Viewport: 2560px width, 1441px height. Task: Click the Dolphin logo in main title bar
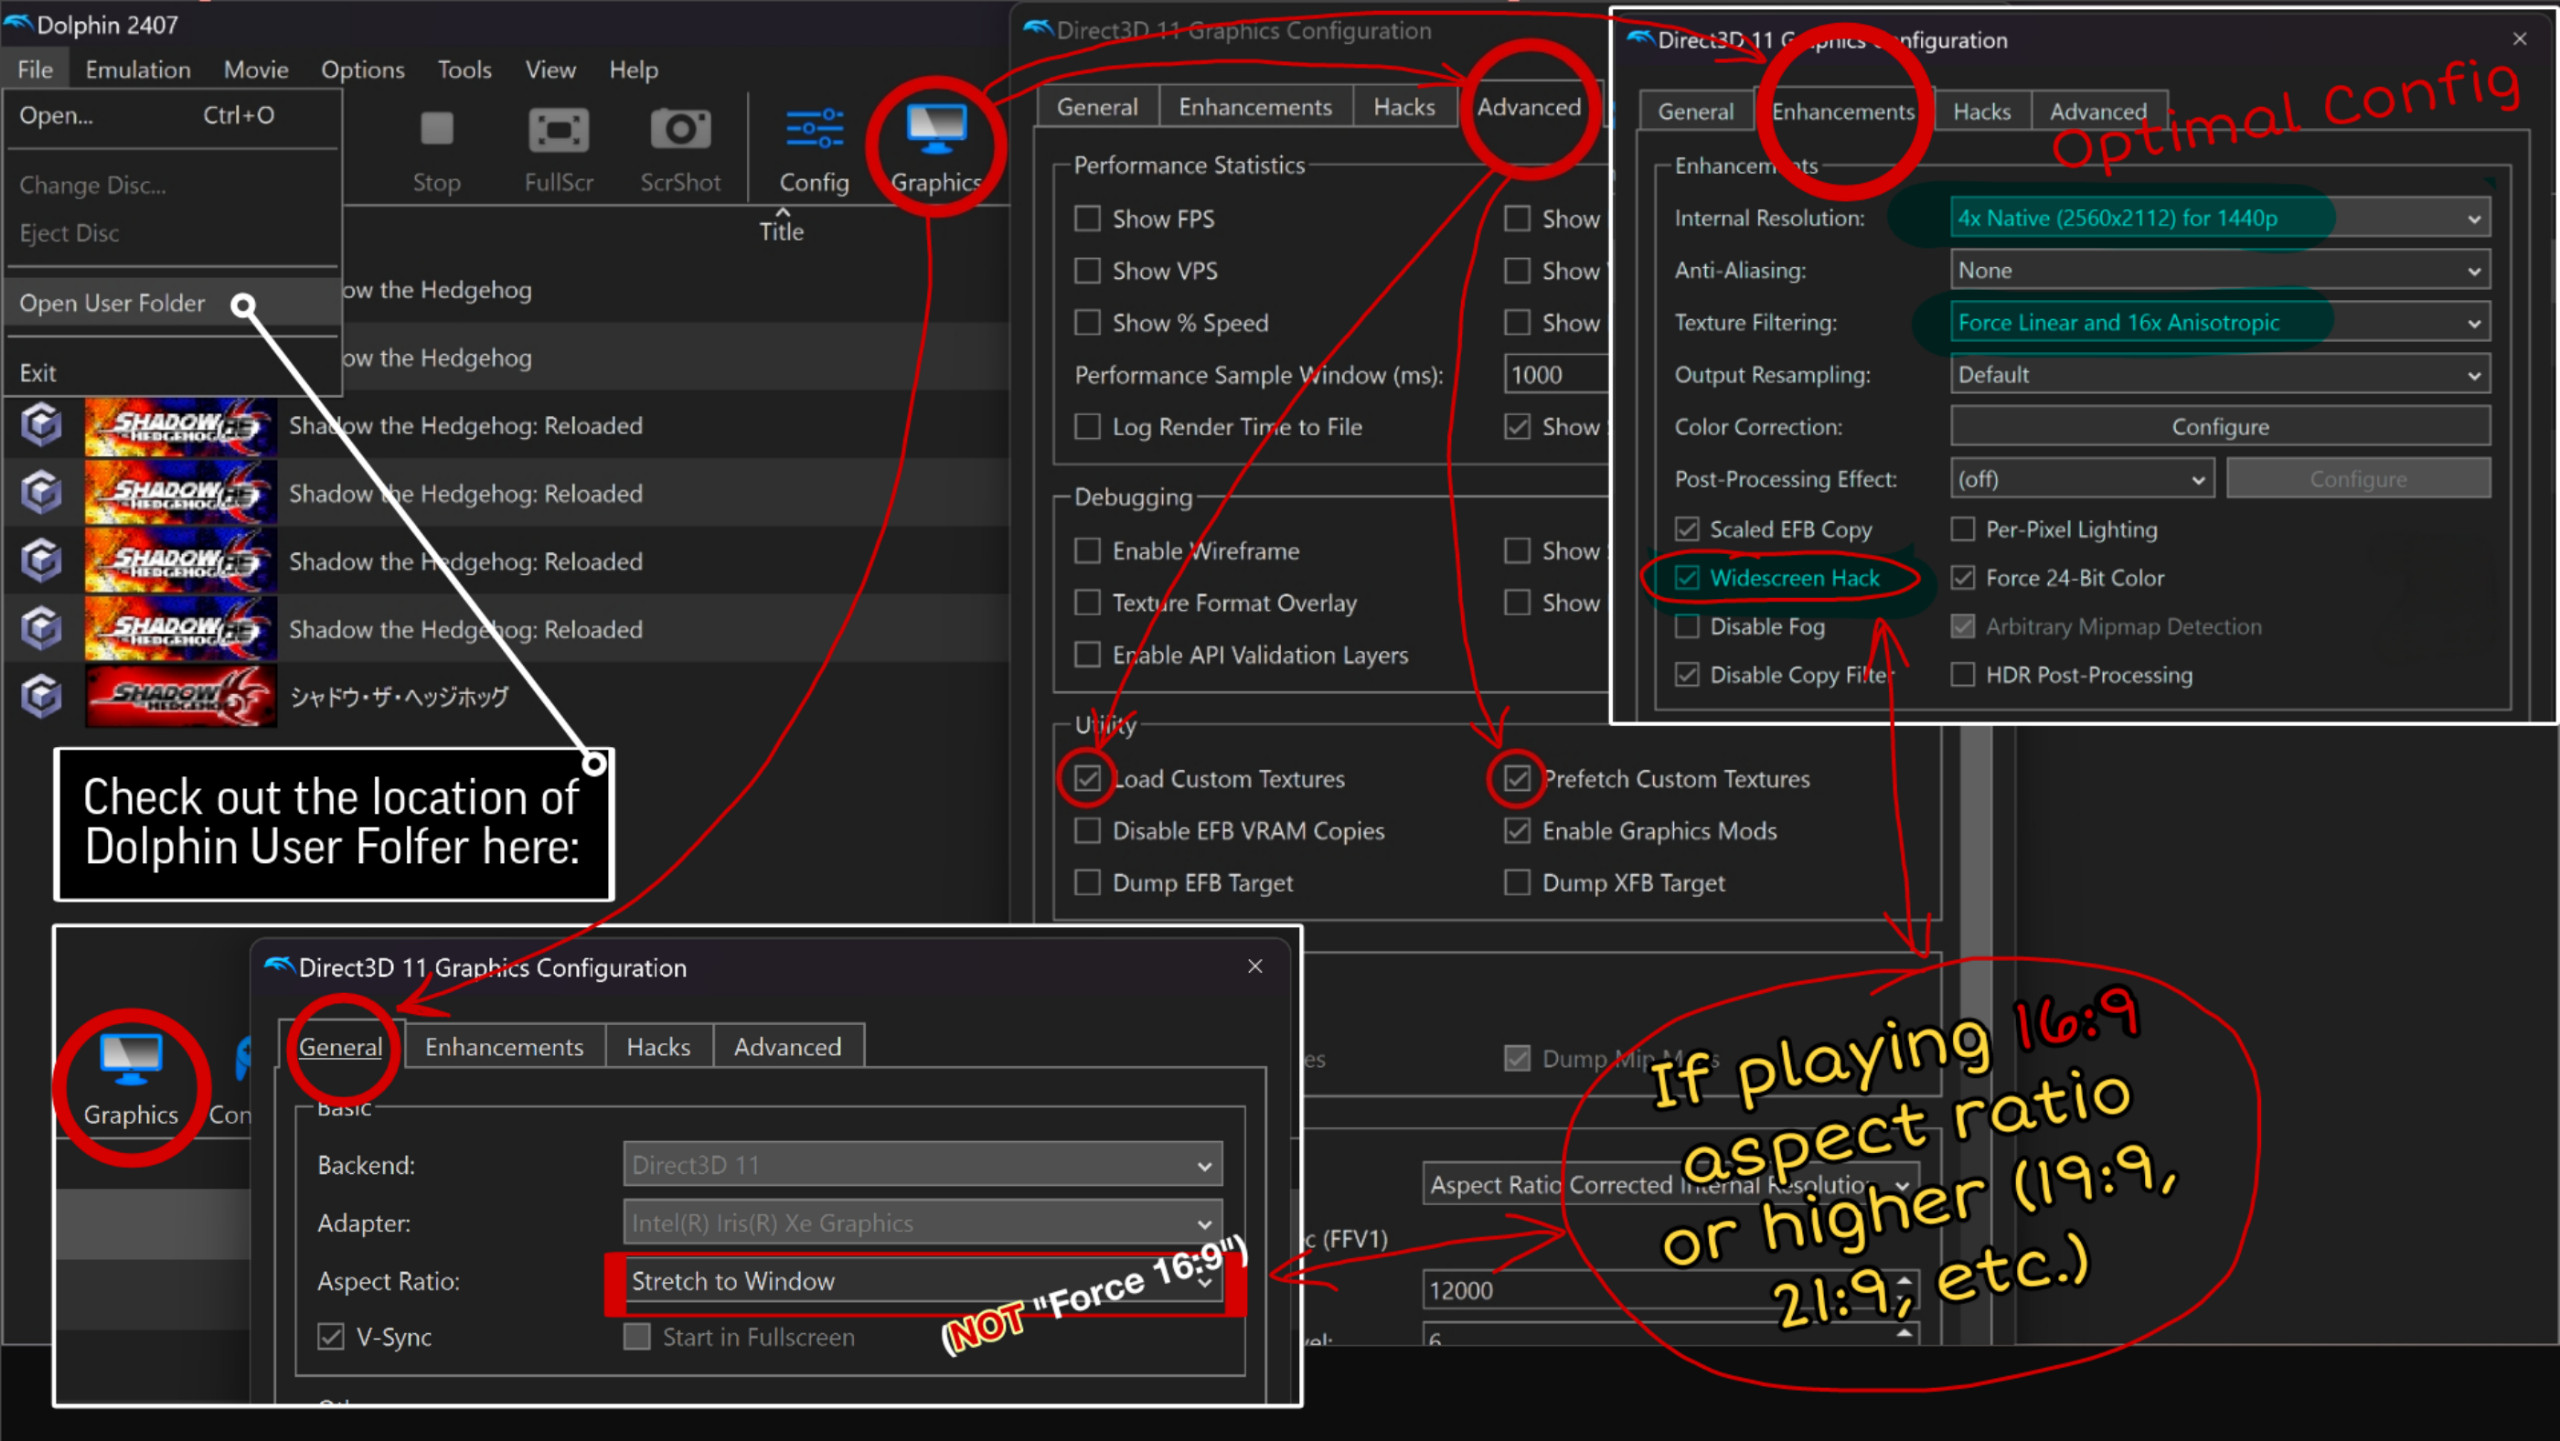pyautogui.click(x=19, y=24)
